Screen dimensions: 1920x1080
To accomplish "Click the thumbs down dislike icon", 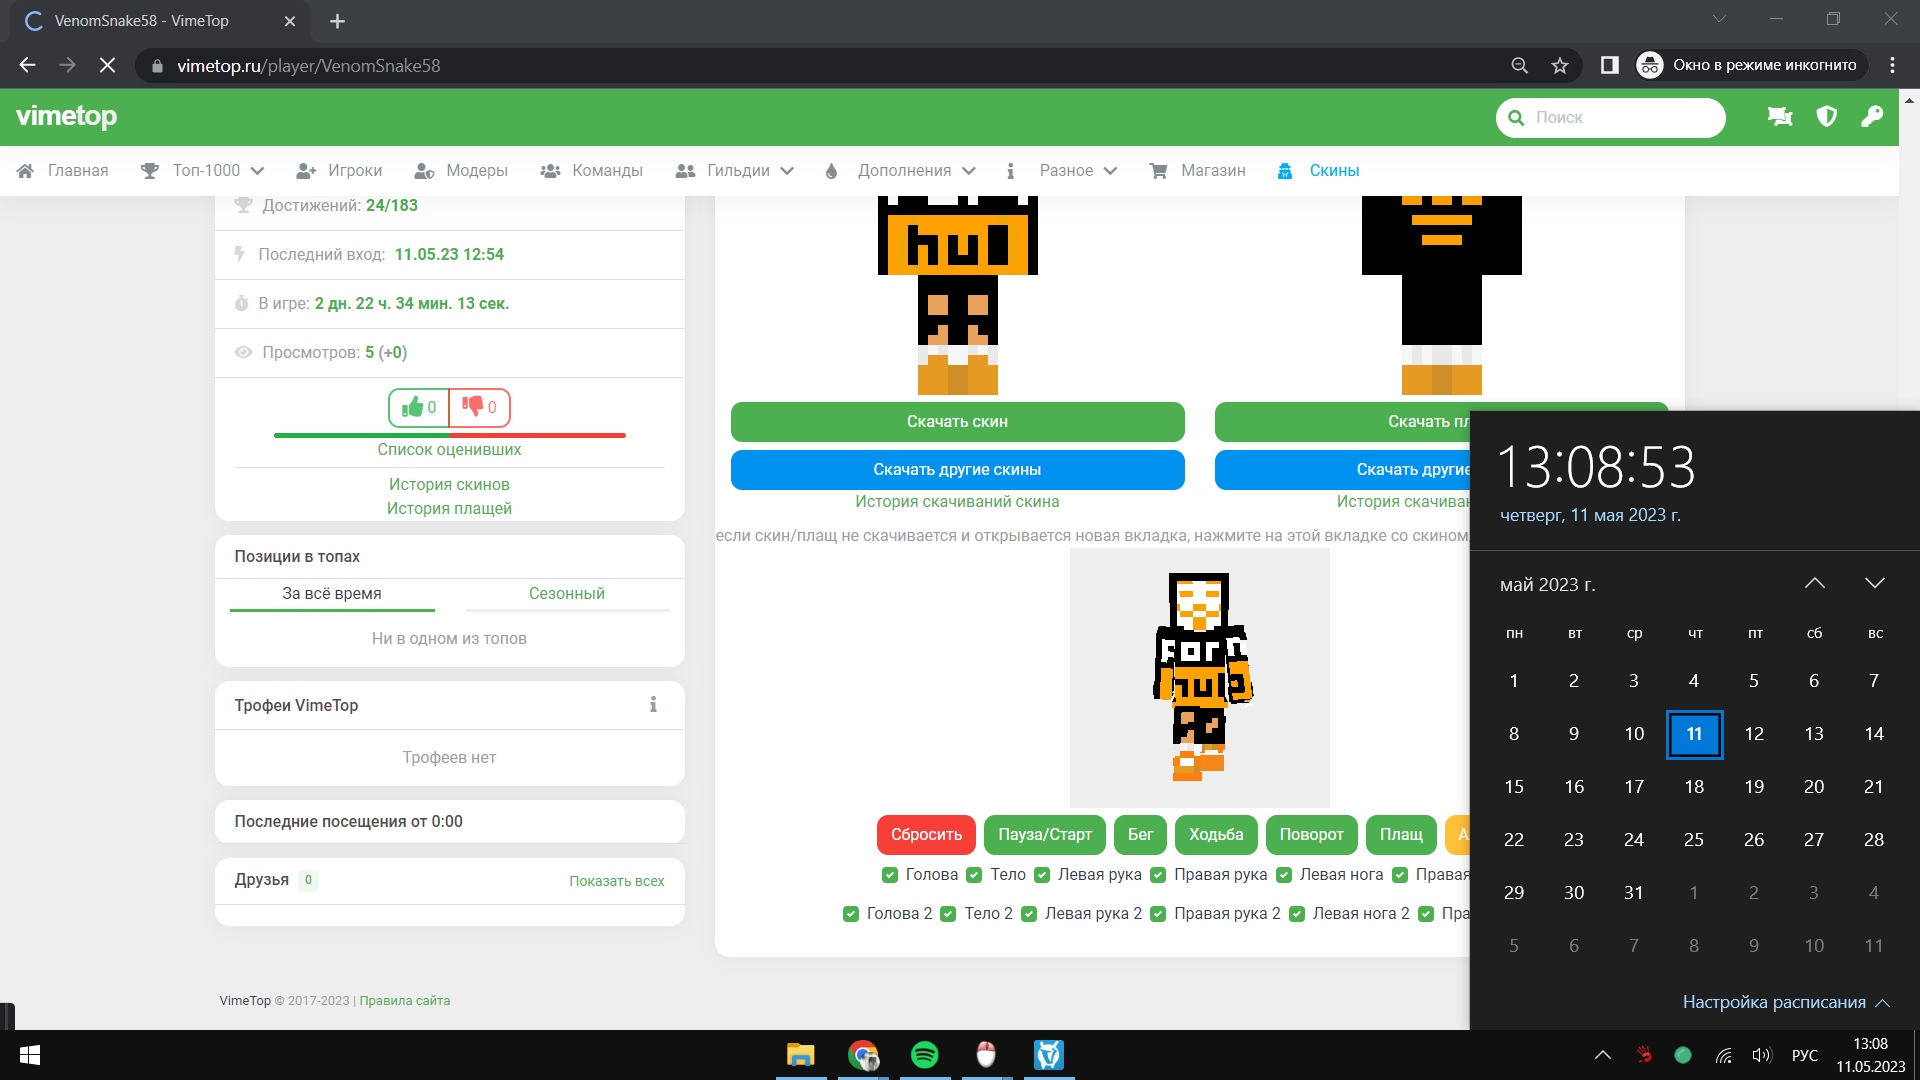I will pyautogui.click(x=473, y=406).
